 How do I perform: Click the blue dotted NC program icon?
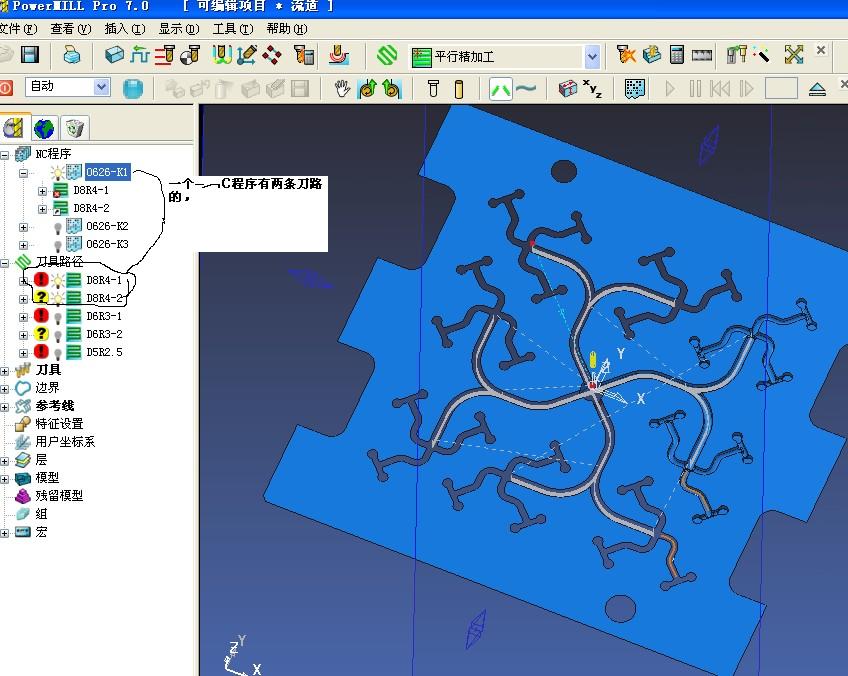pos(634,89)
